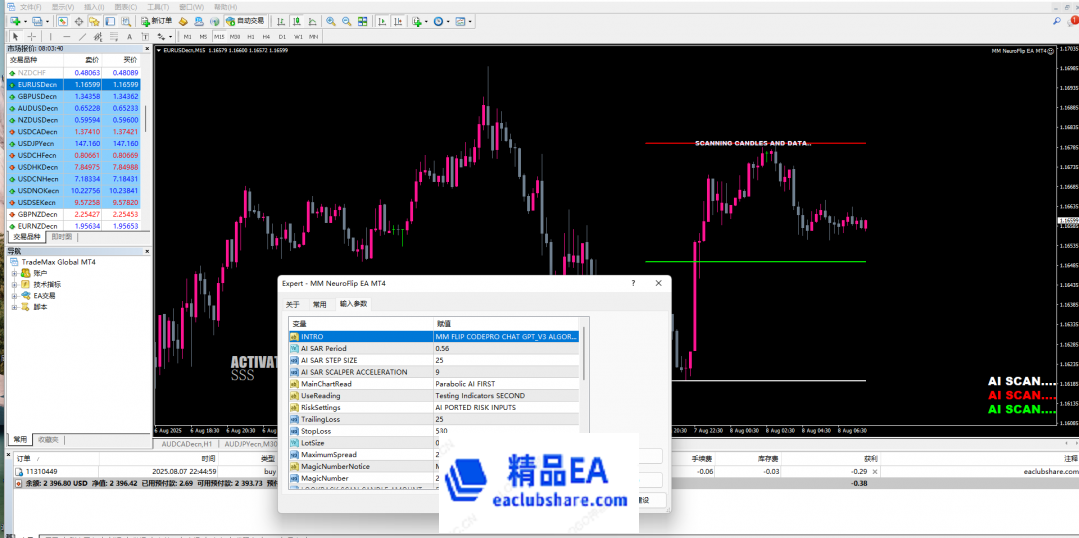The image size is (1079, 538).
Task: Select the horizontal line drawing tool
Action: tap(67, 37)
